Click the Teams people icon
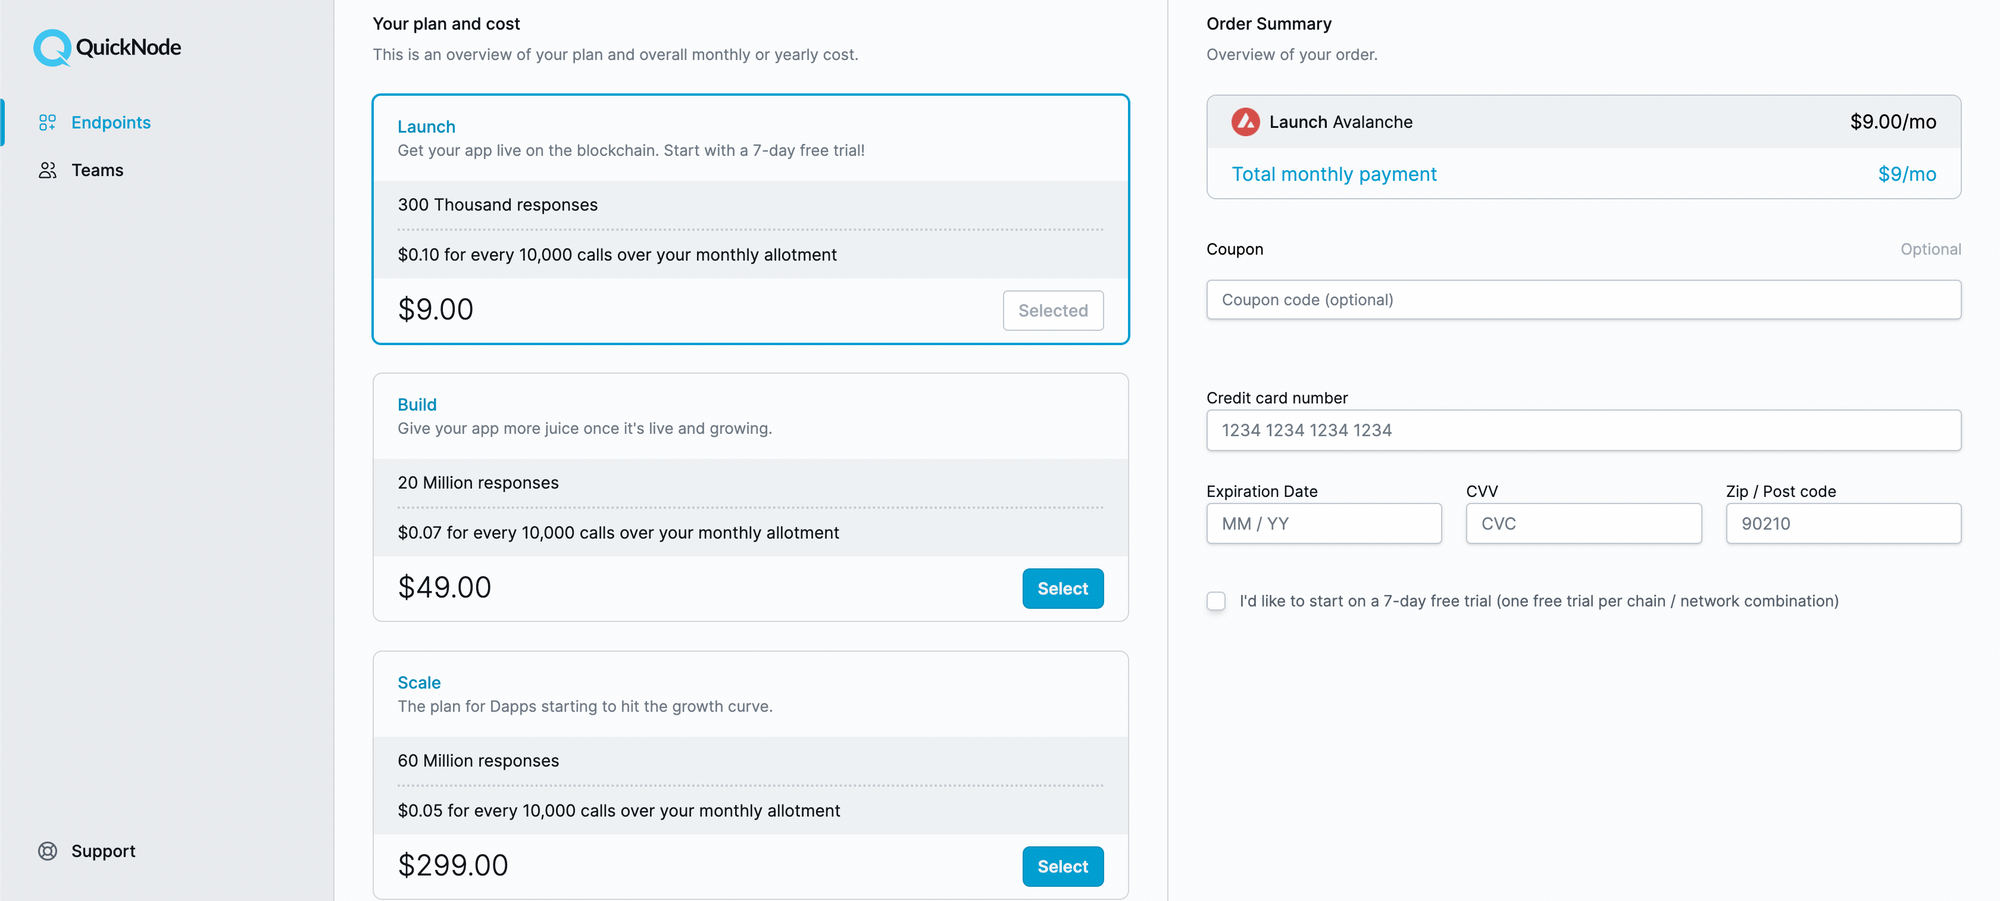Screen dimensions: 2000x901 pos(47,170)
